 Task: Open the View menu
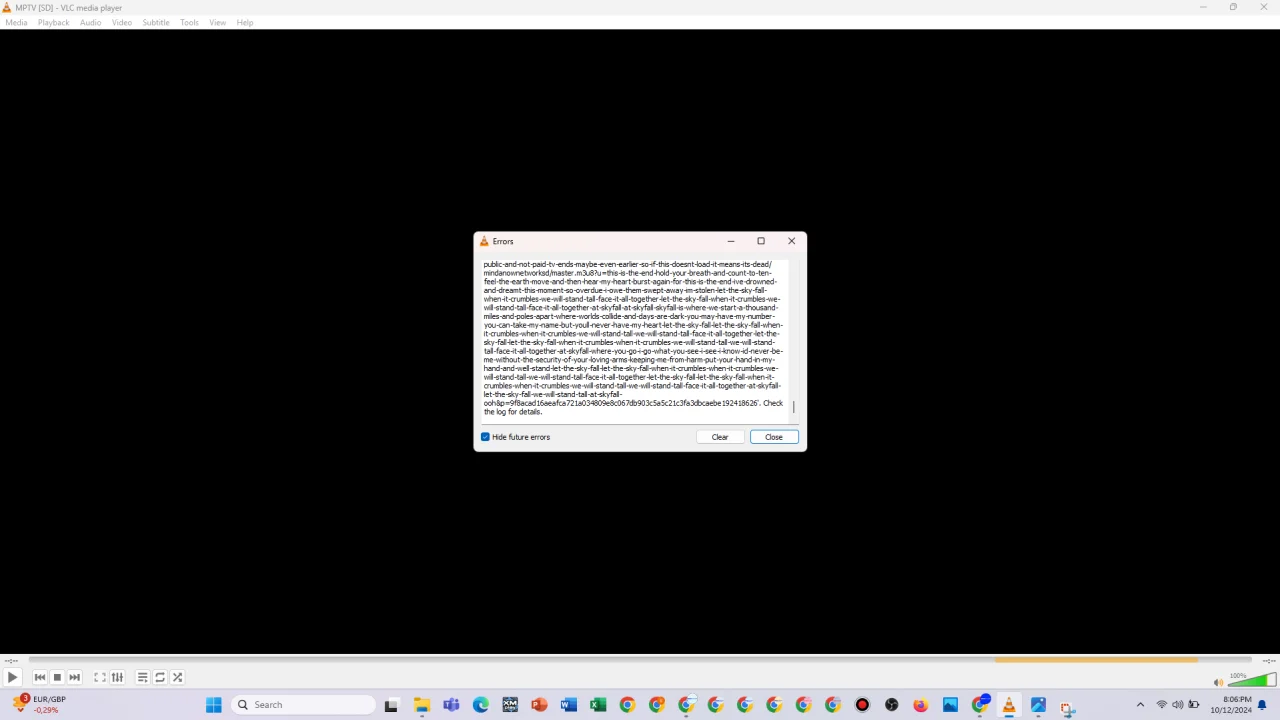click(x=217, y=22)
